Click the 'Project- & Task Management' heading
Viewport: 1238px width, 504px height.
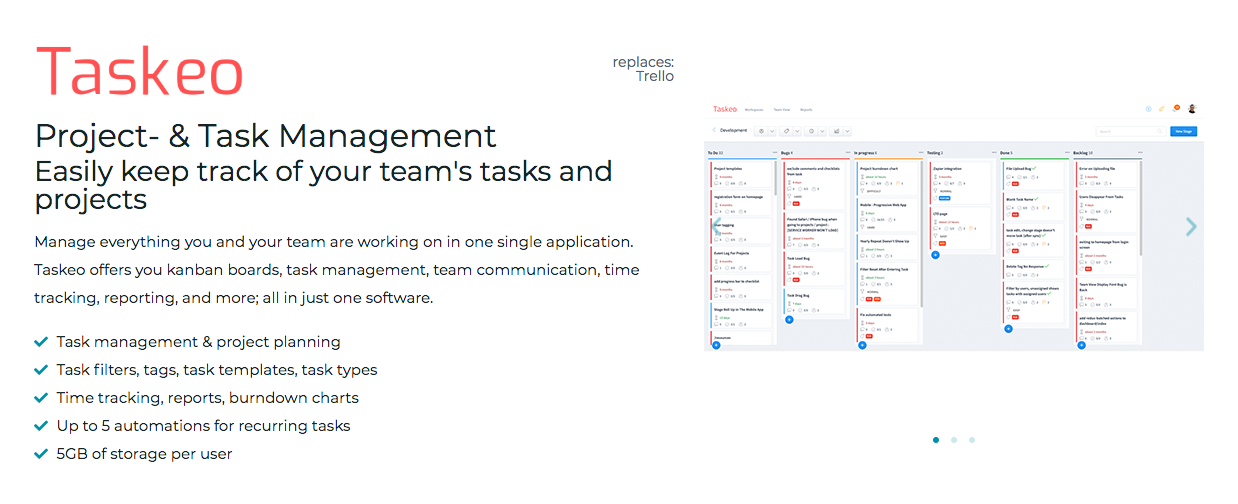click(x=265, y=135)
